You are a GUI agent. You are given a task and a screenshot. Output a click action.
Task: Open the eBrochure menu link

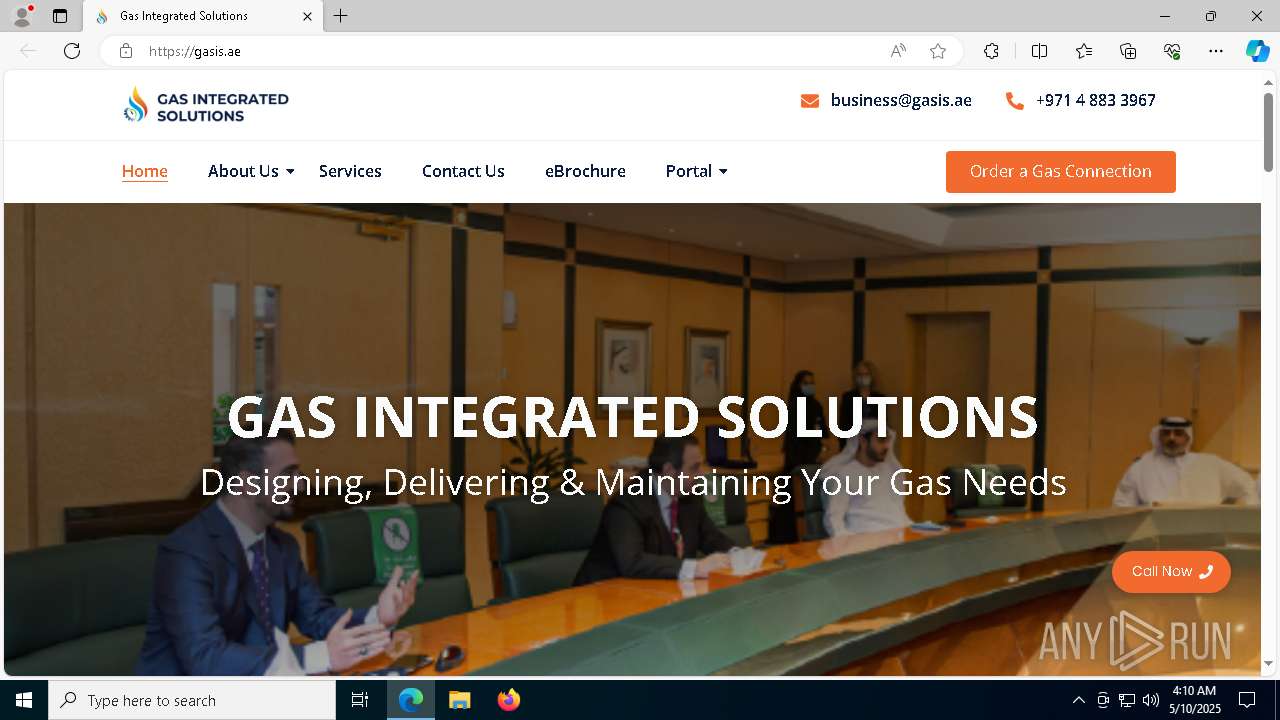tap(585, 171)
